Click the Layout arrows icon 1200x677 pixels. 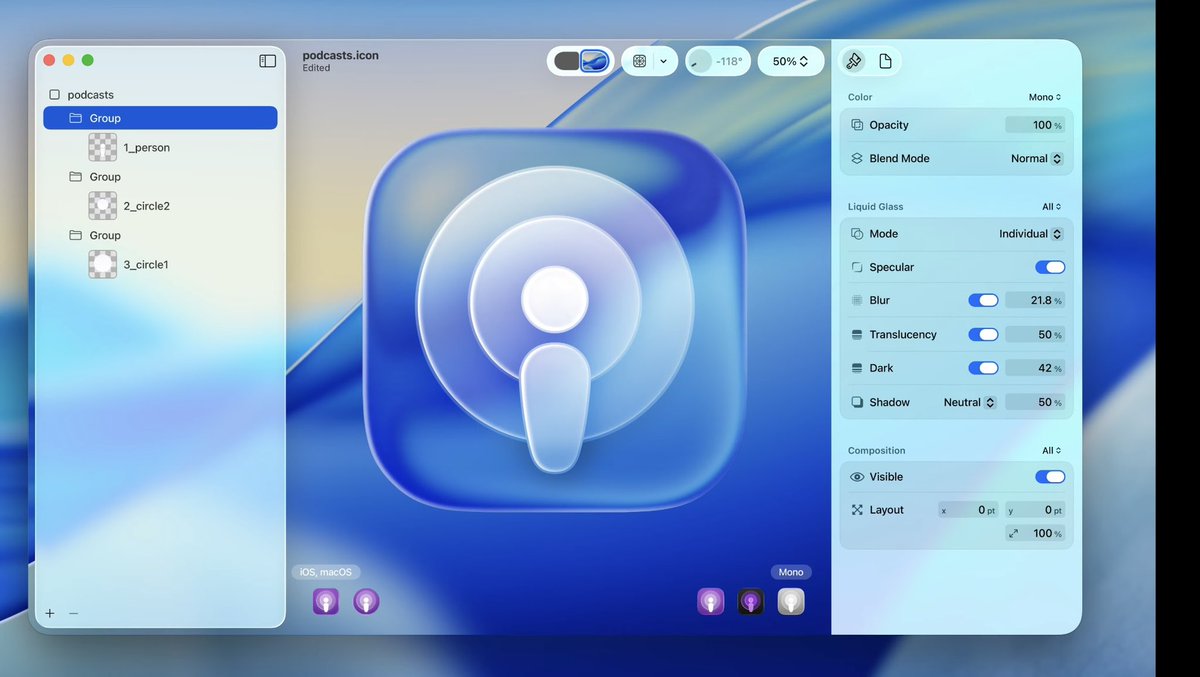coord(857,510)
